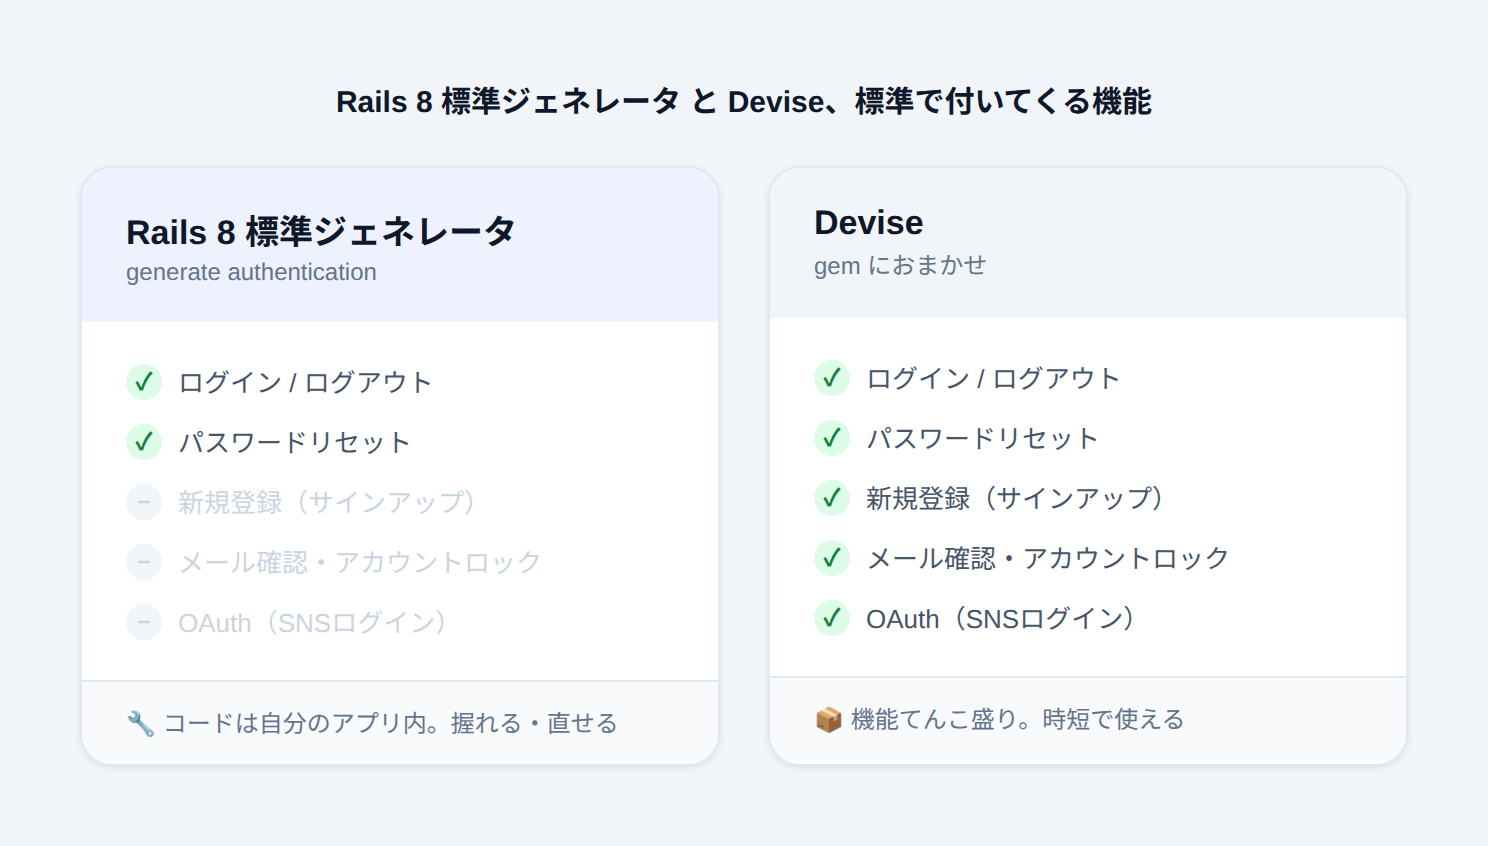The image size is (1488, 846).
Task: Click パスワードリセット text in Devise card
Action: 982,438
